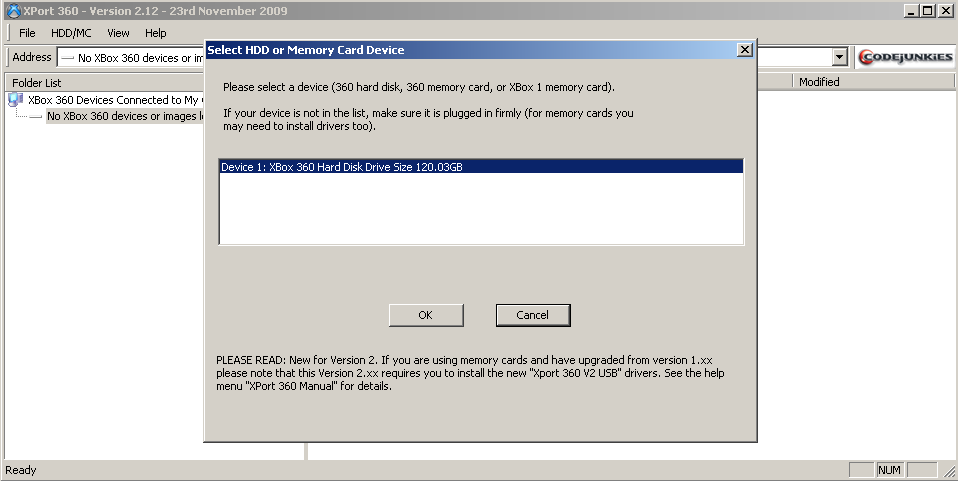Open the File menu
Viewport: 958px width, 481px height.
(27, 33)
